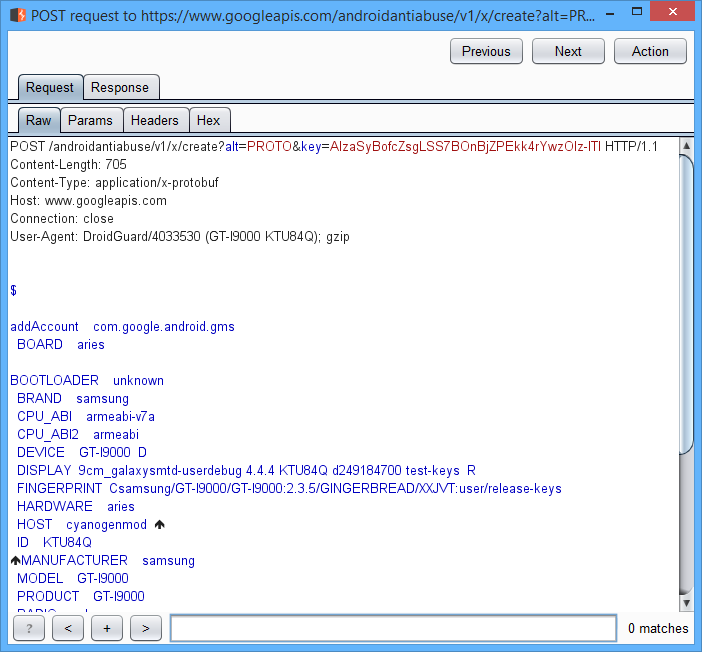
Task: Click the Content-Length: 705 header line
Action: click(68, 164)
